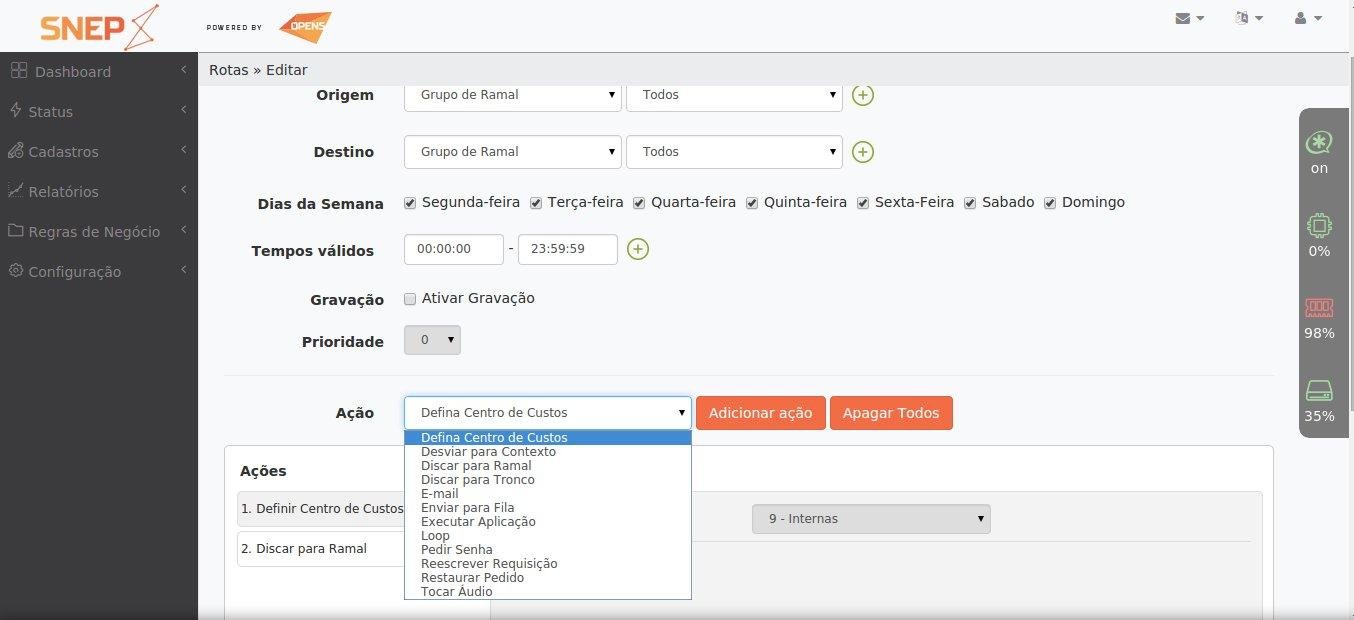Open the Origem Grupo de Ramal dropdown
Viewport: 1354px width, 620px height.
pyautogui.click(x=512, y=95)
